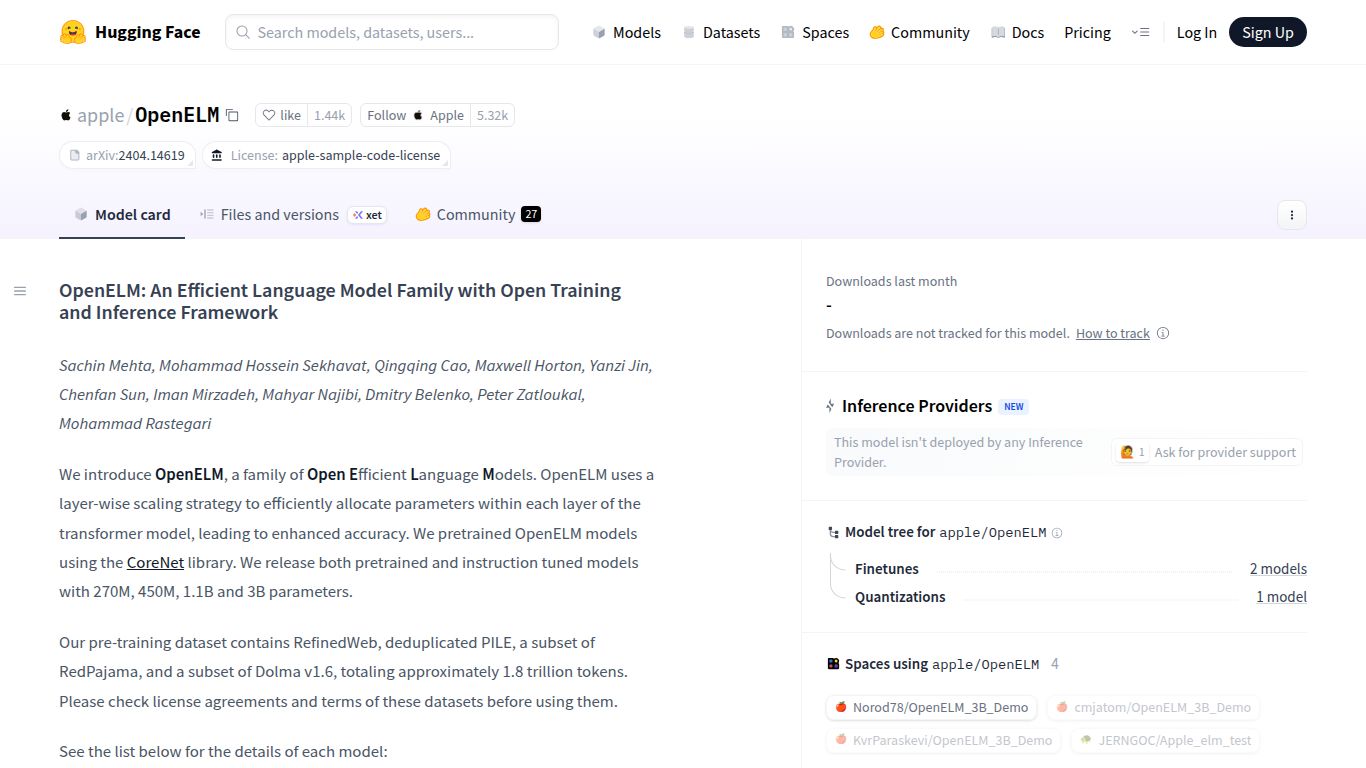Viewport: 1366px width, 768px height.
Task: Open the table of contents hamburger icon
Action: pos(20,291)
